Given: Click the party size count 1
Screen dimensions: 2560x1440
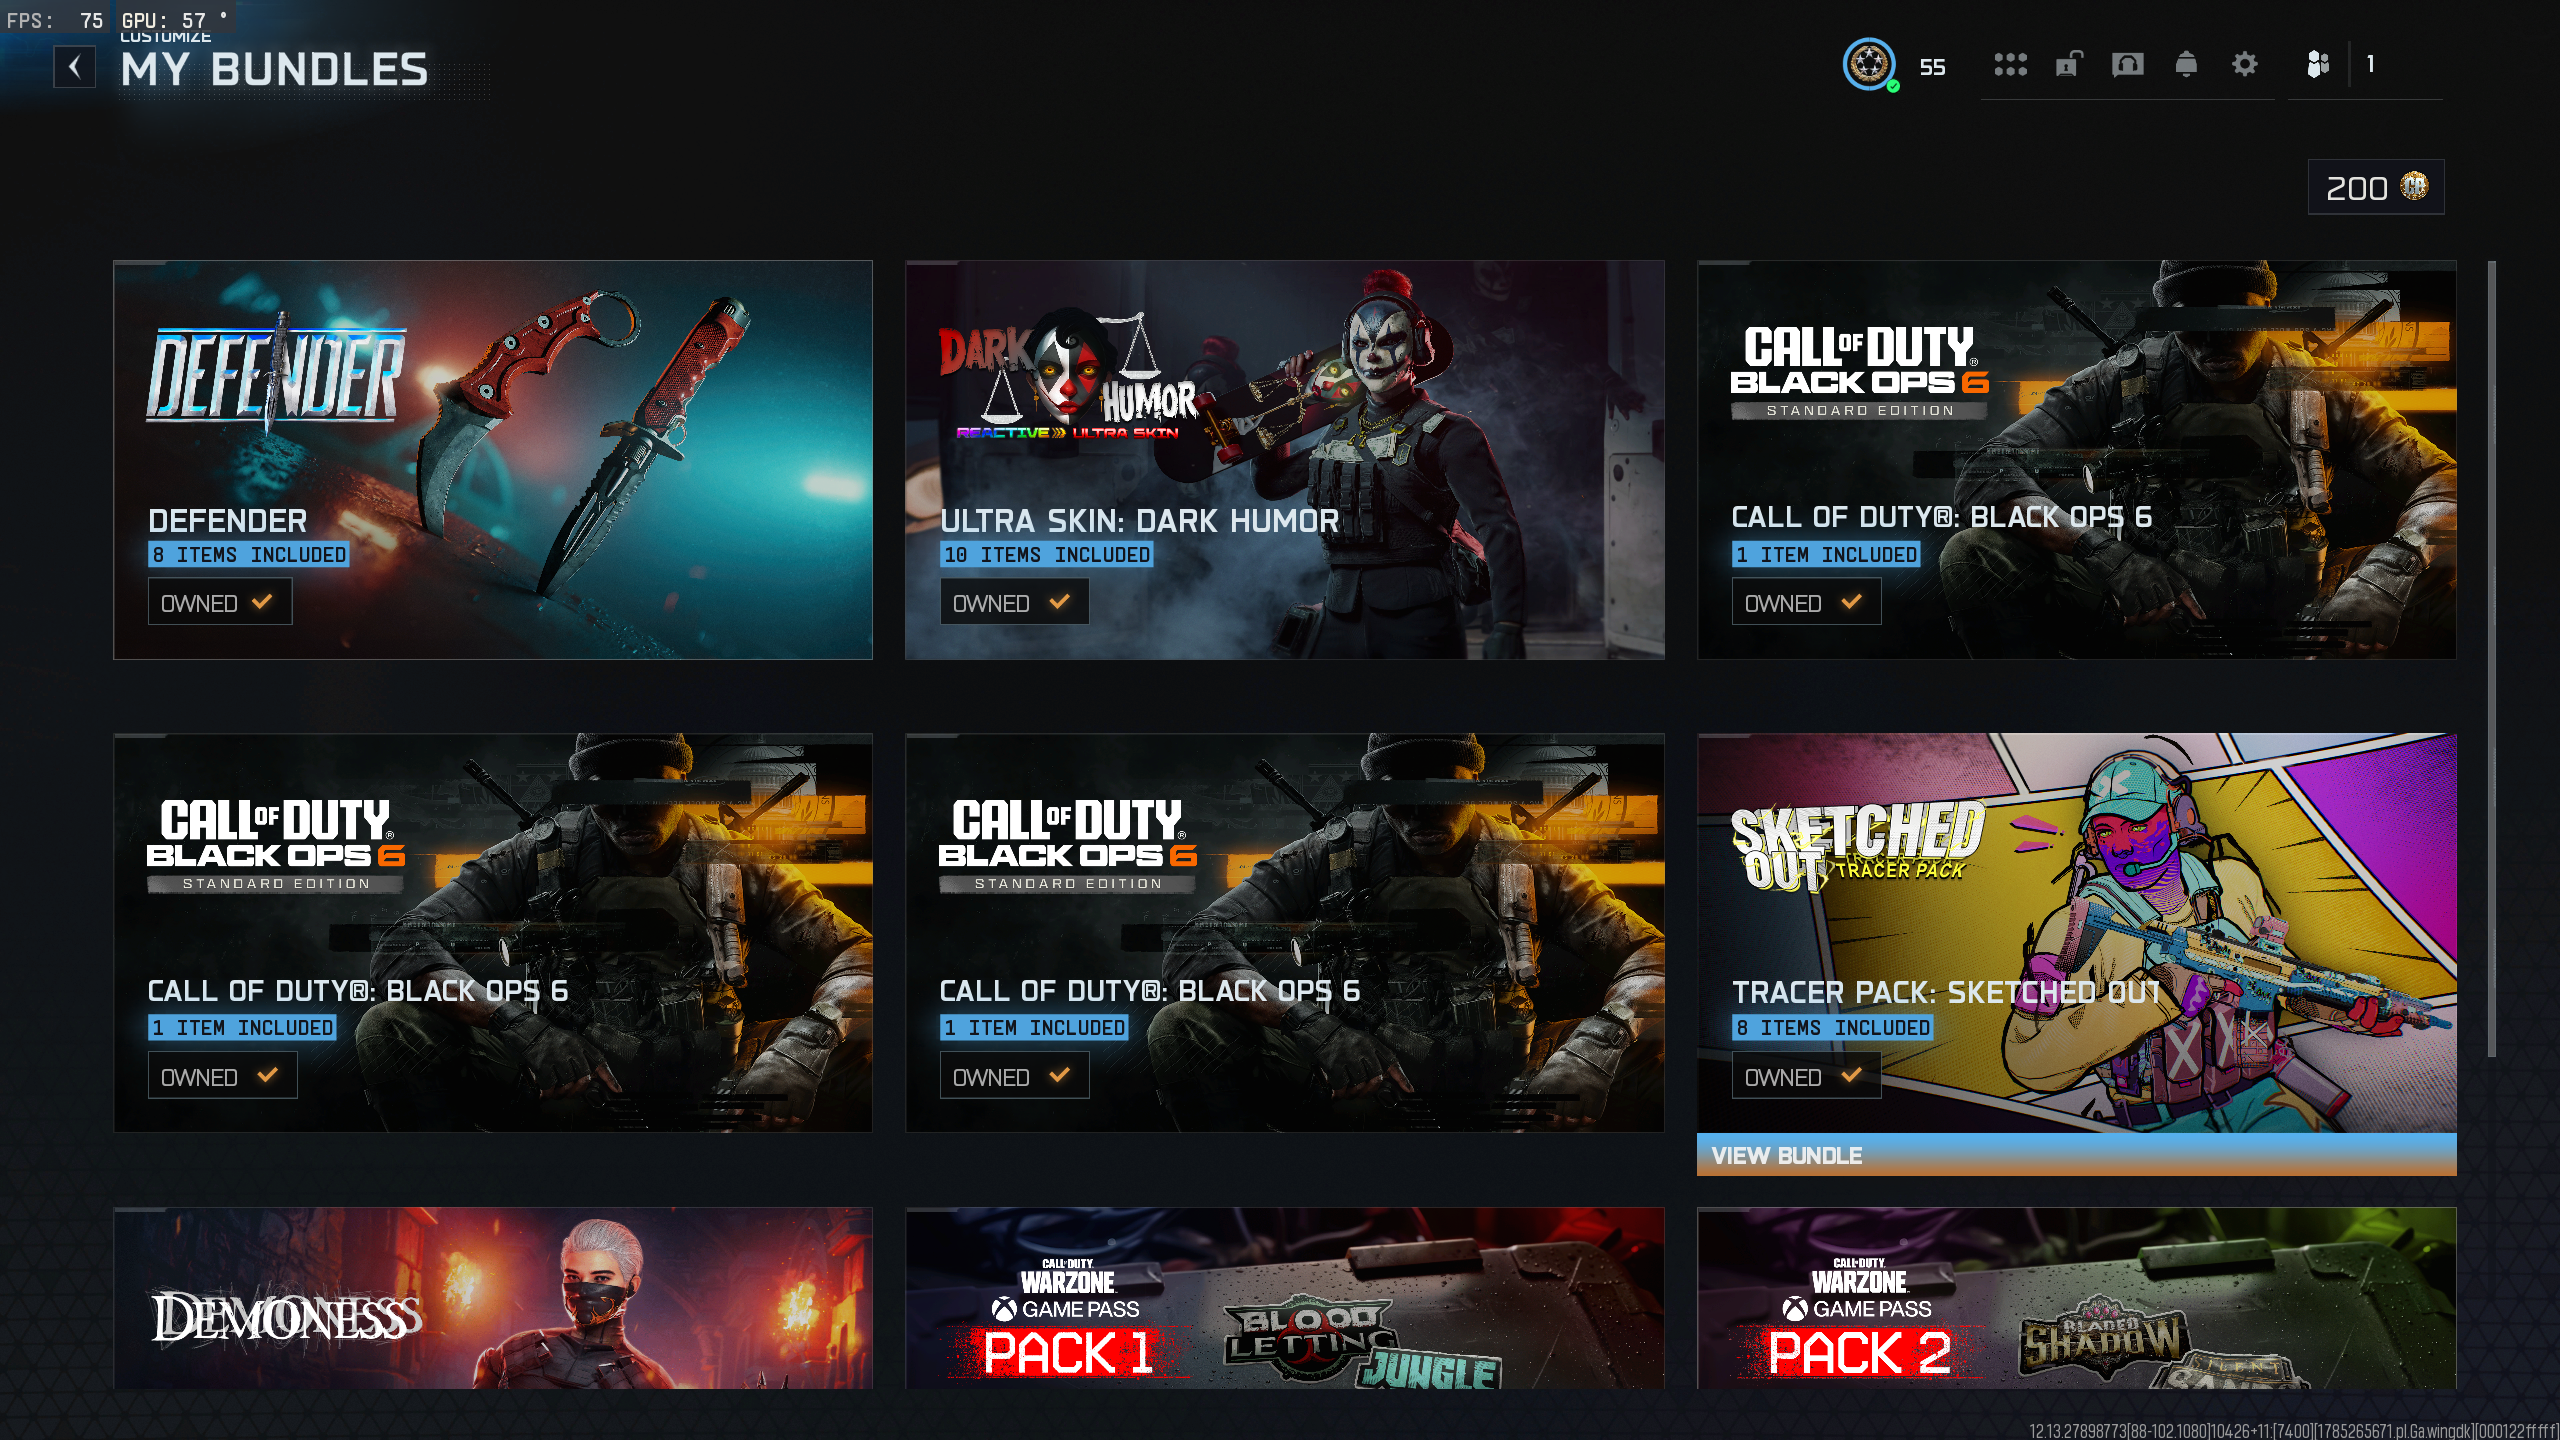Looking at the screenshot, I should (x=2370, y=65).
